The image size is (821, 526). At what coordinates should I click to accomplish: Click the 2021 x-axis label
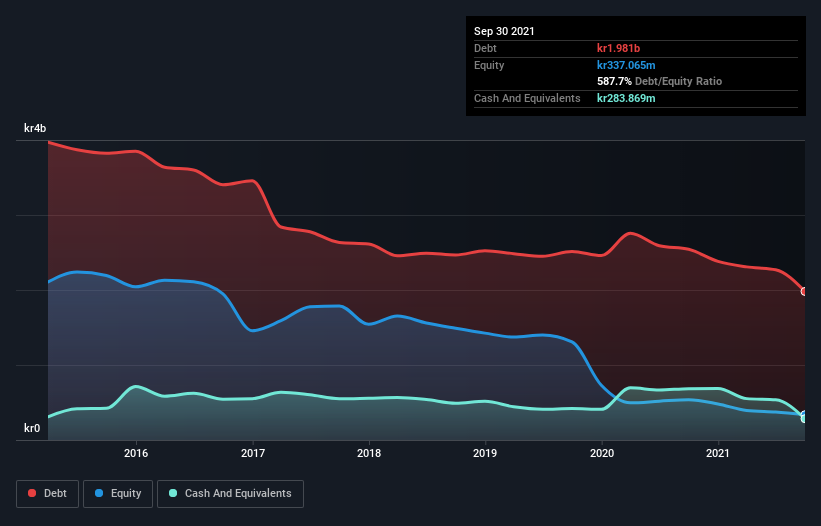(x=718, y=453)
